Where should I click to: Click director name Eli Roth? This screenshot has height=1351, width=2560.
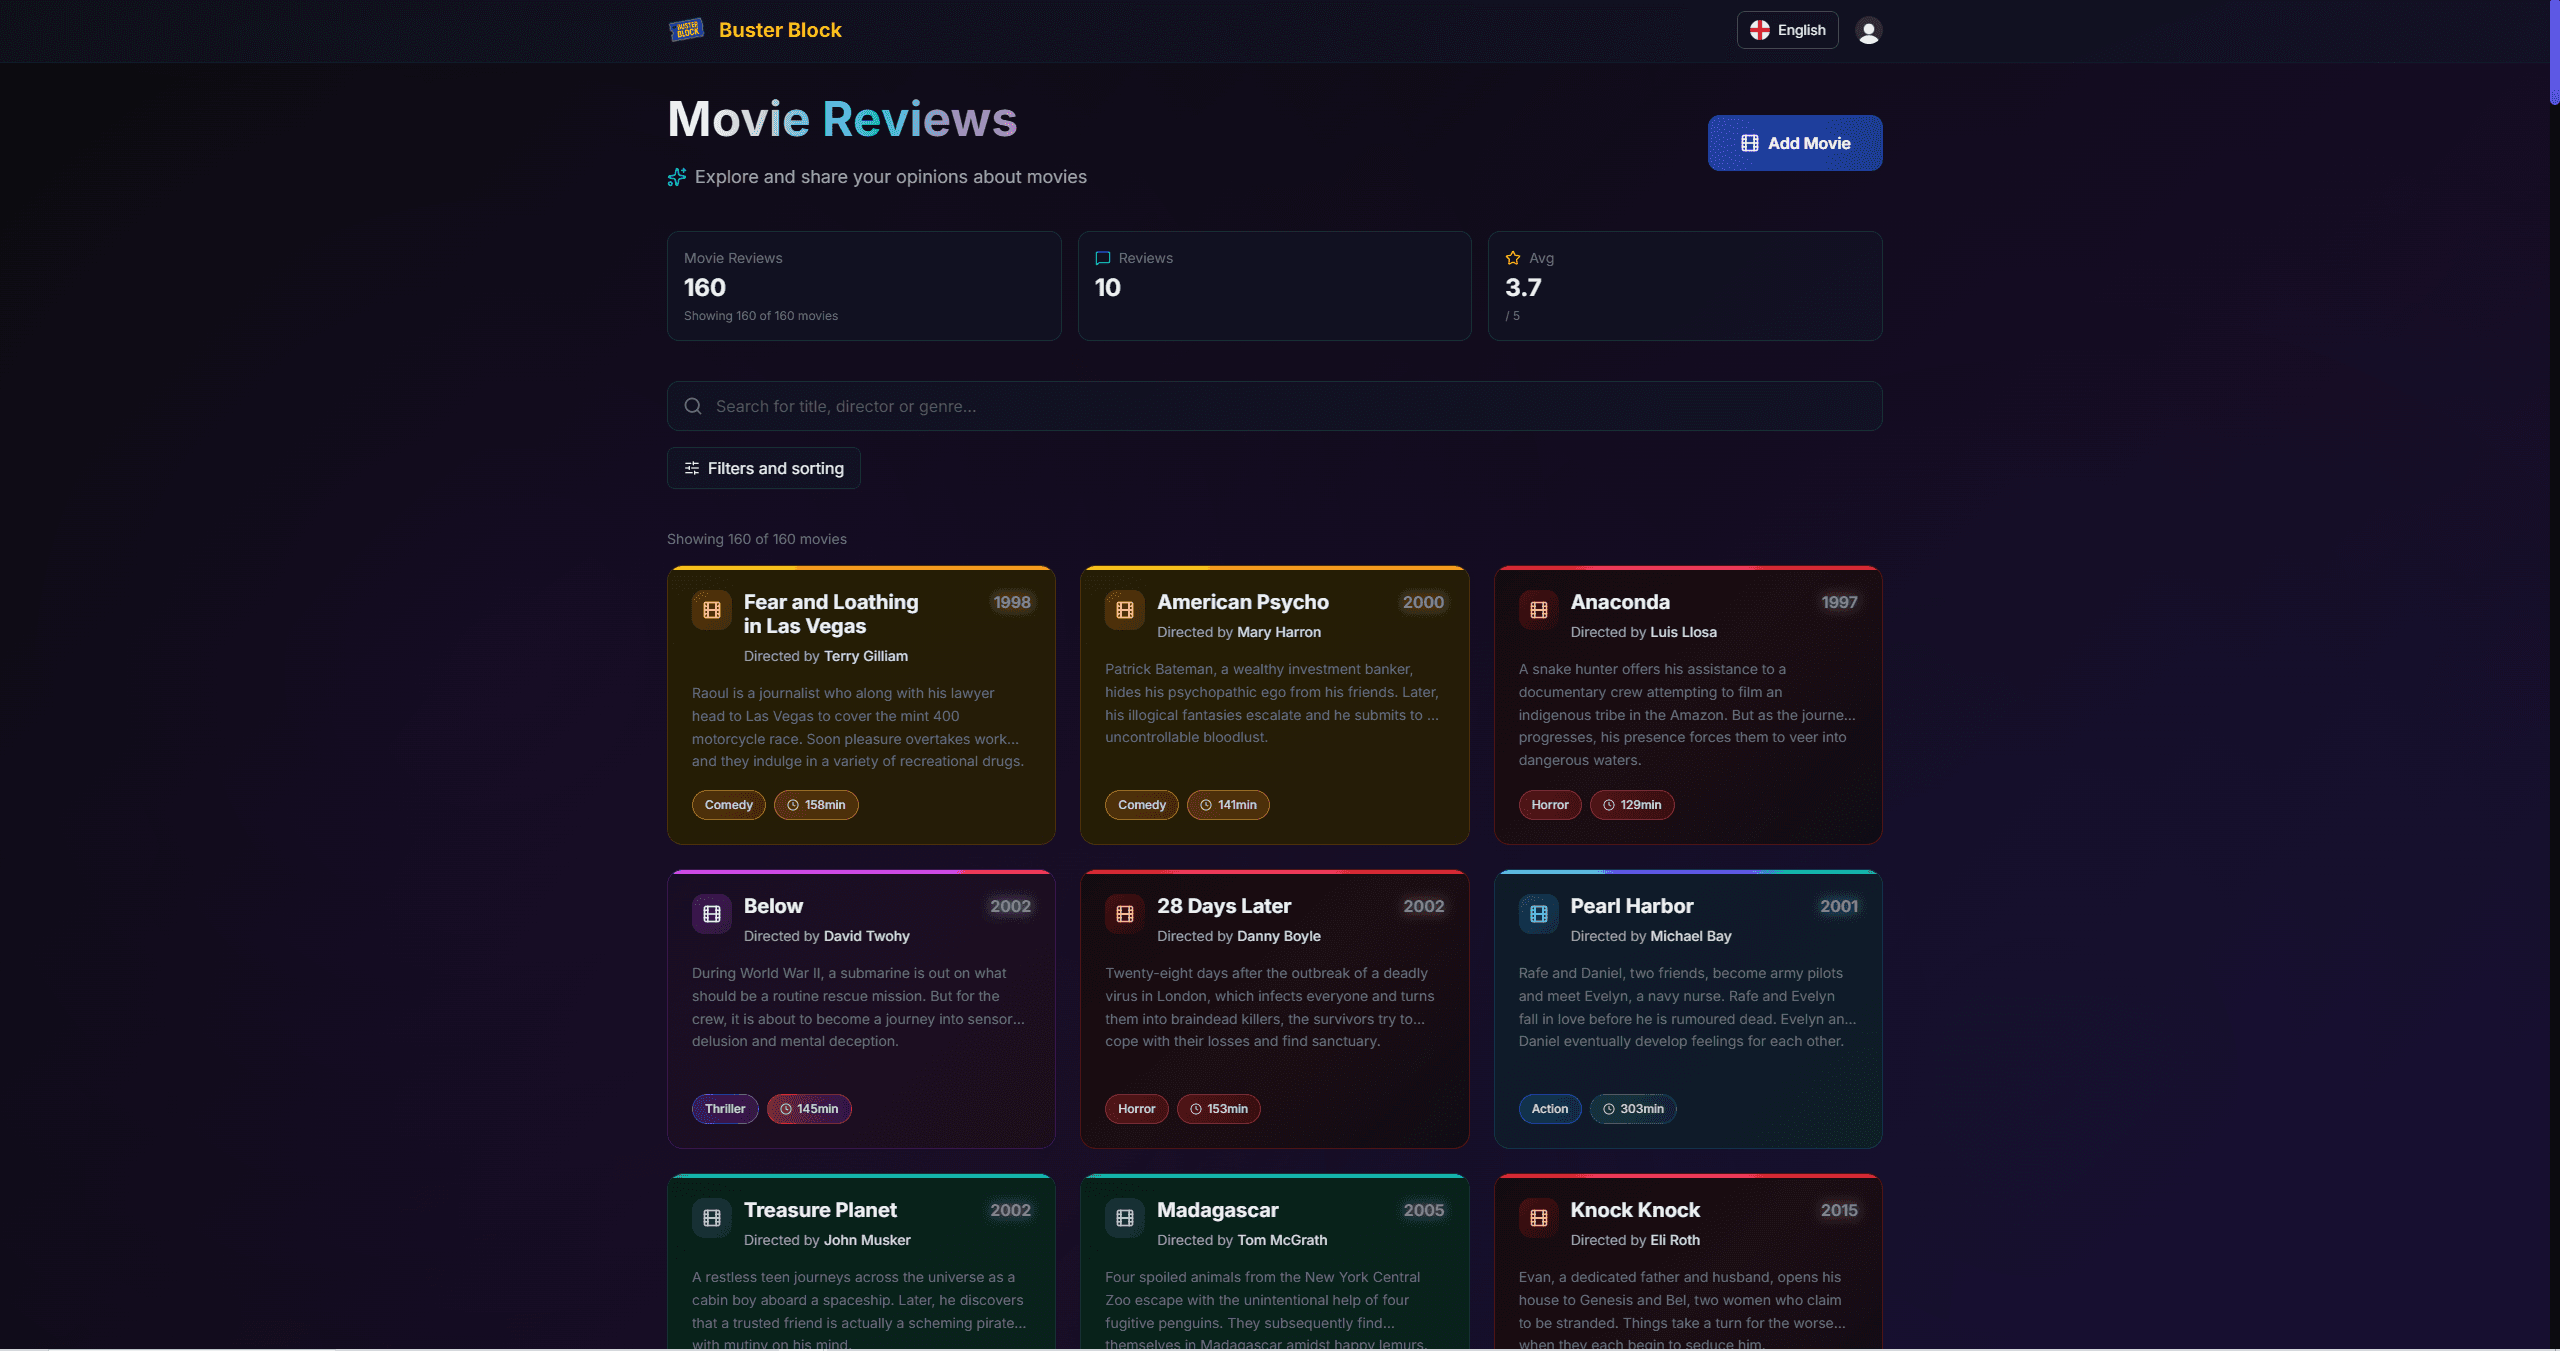tap(1675, 1240)
